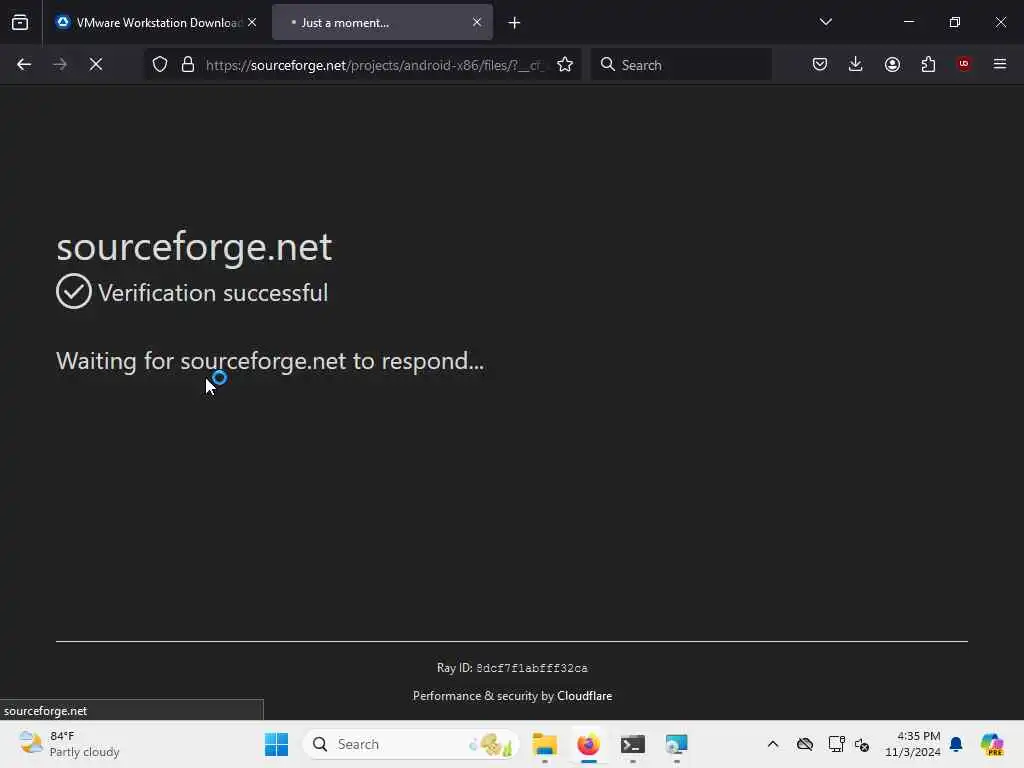Screen dimensions: 1024x768
Task: Open clock and date 4:35 PM
Action: pos(912,744)
